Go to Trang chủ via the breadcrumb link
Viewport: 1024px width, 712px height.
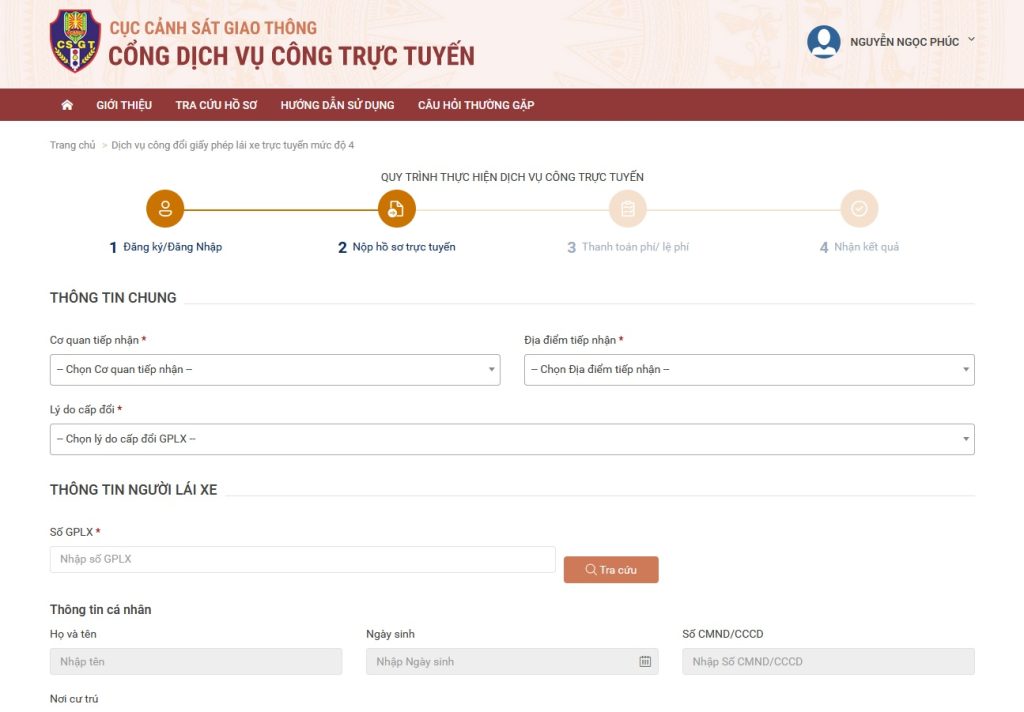click(x=72, y=144)
